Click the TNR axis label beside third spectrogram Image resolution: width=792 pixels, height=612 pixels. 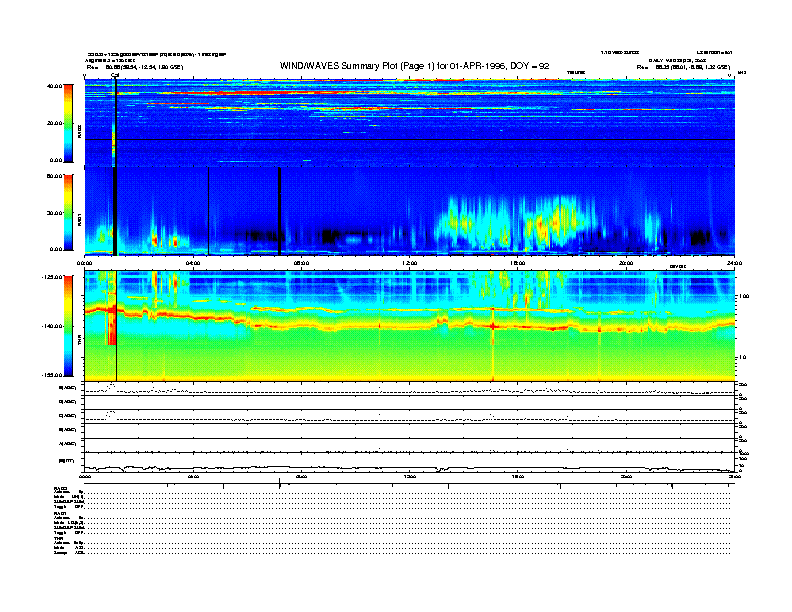pos(79,341)
